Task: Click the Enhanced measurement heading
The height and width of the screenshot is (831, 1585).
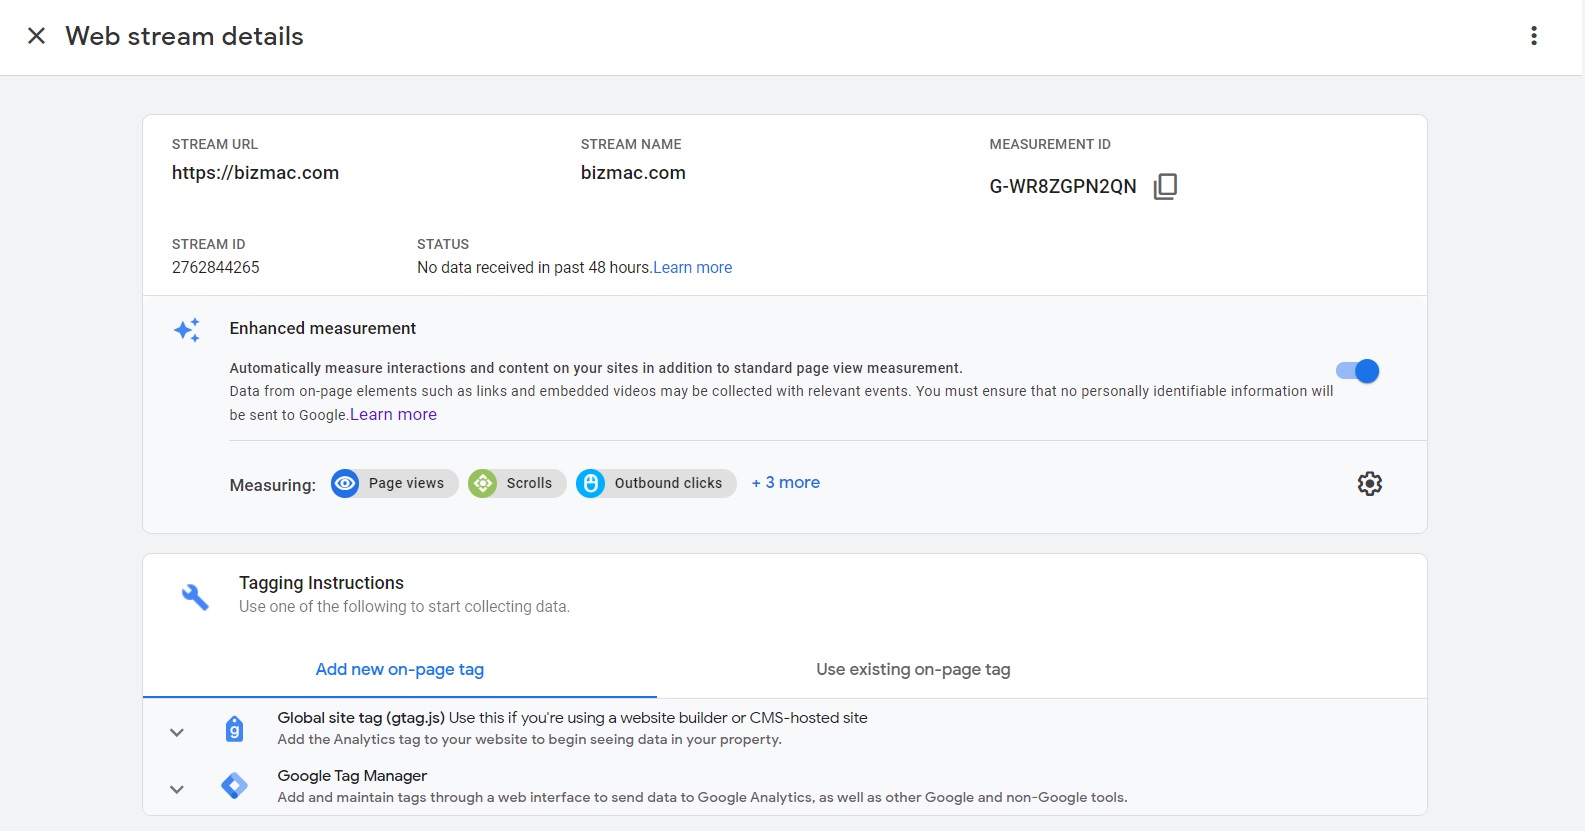Action: click(x=323, y=328)
